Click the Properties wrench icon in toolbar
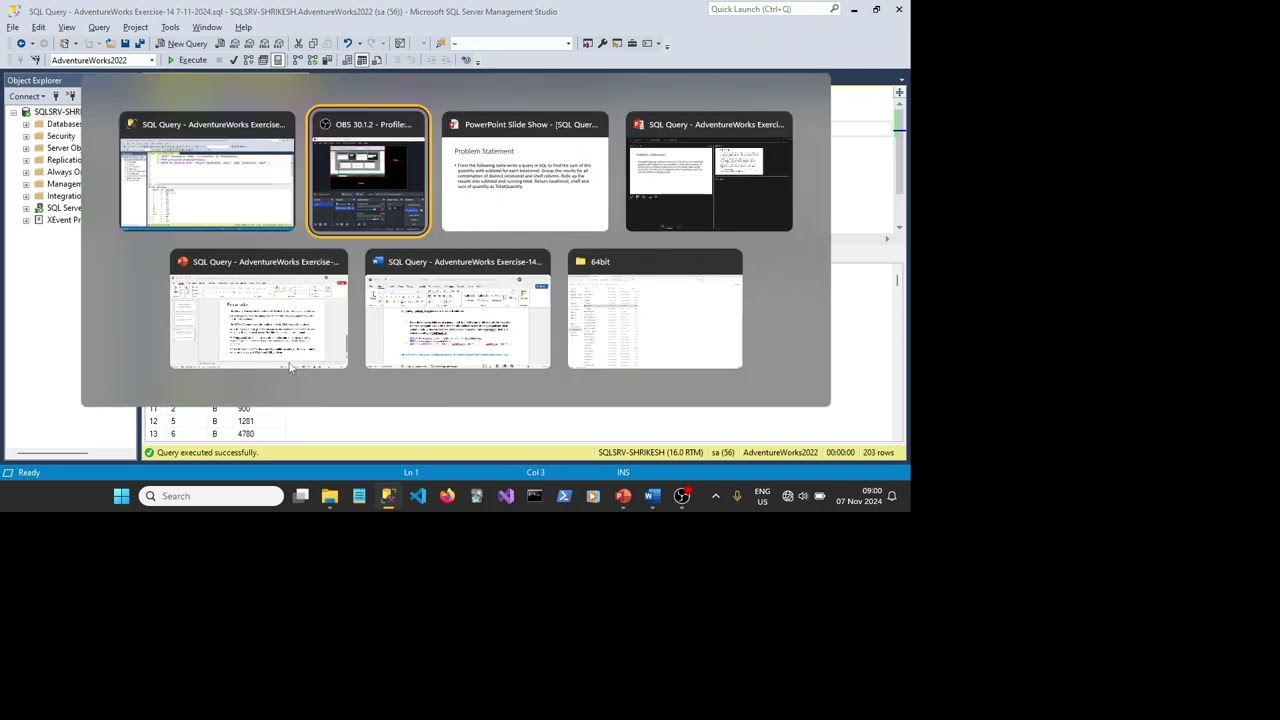The image size is (1280, 720). (x=602, y=44)
